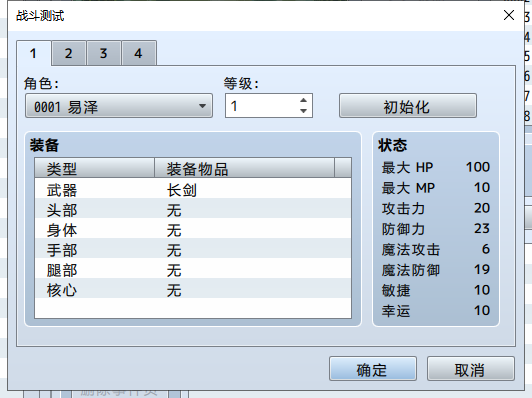Click the 初始化 button
This screenshot has height=398, width=532.
point(408,106)
